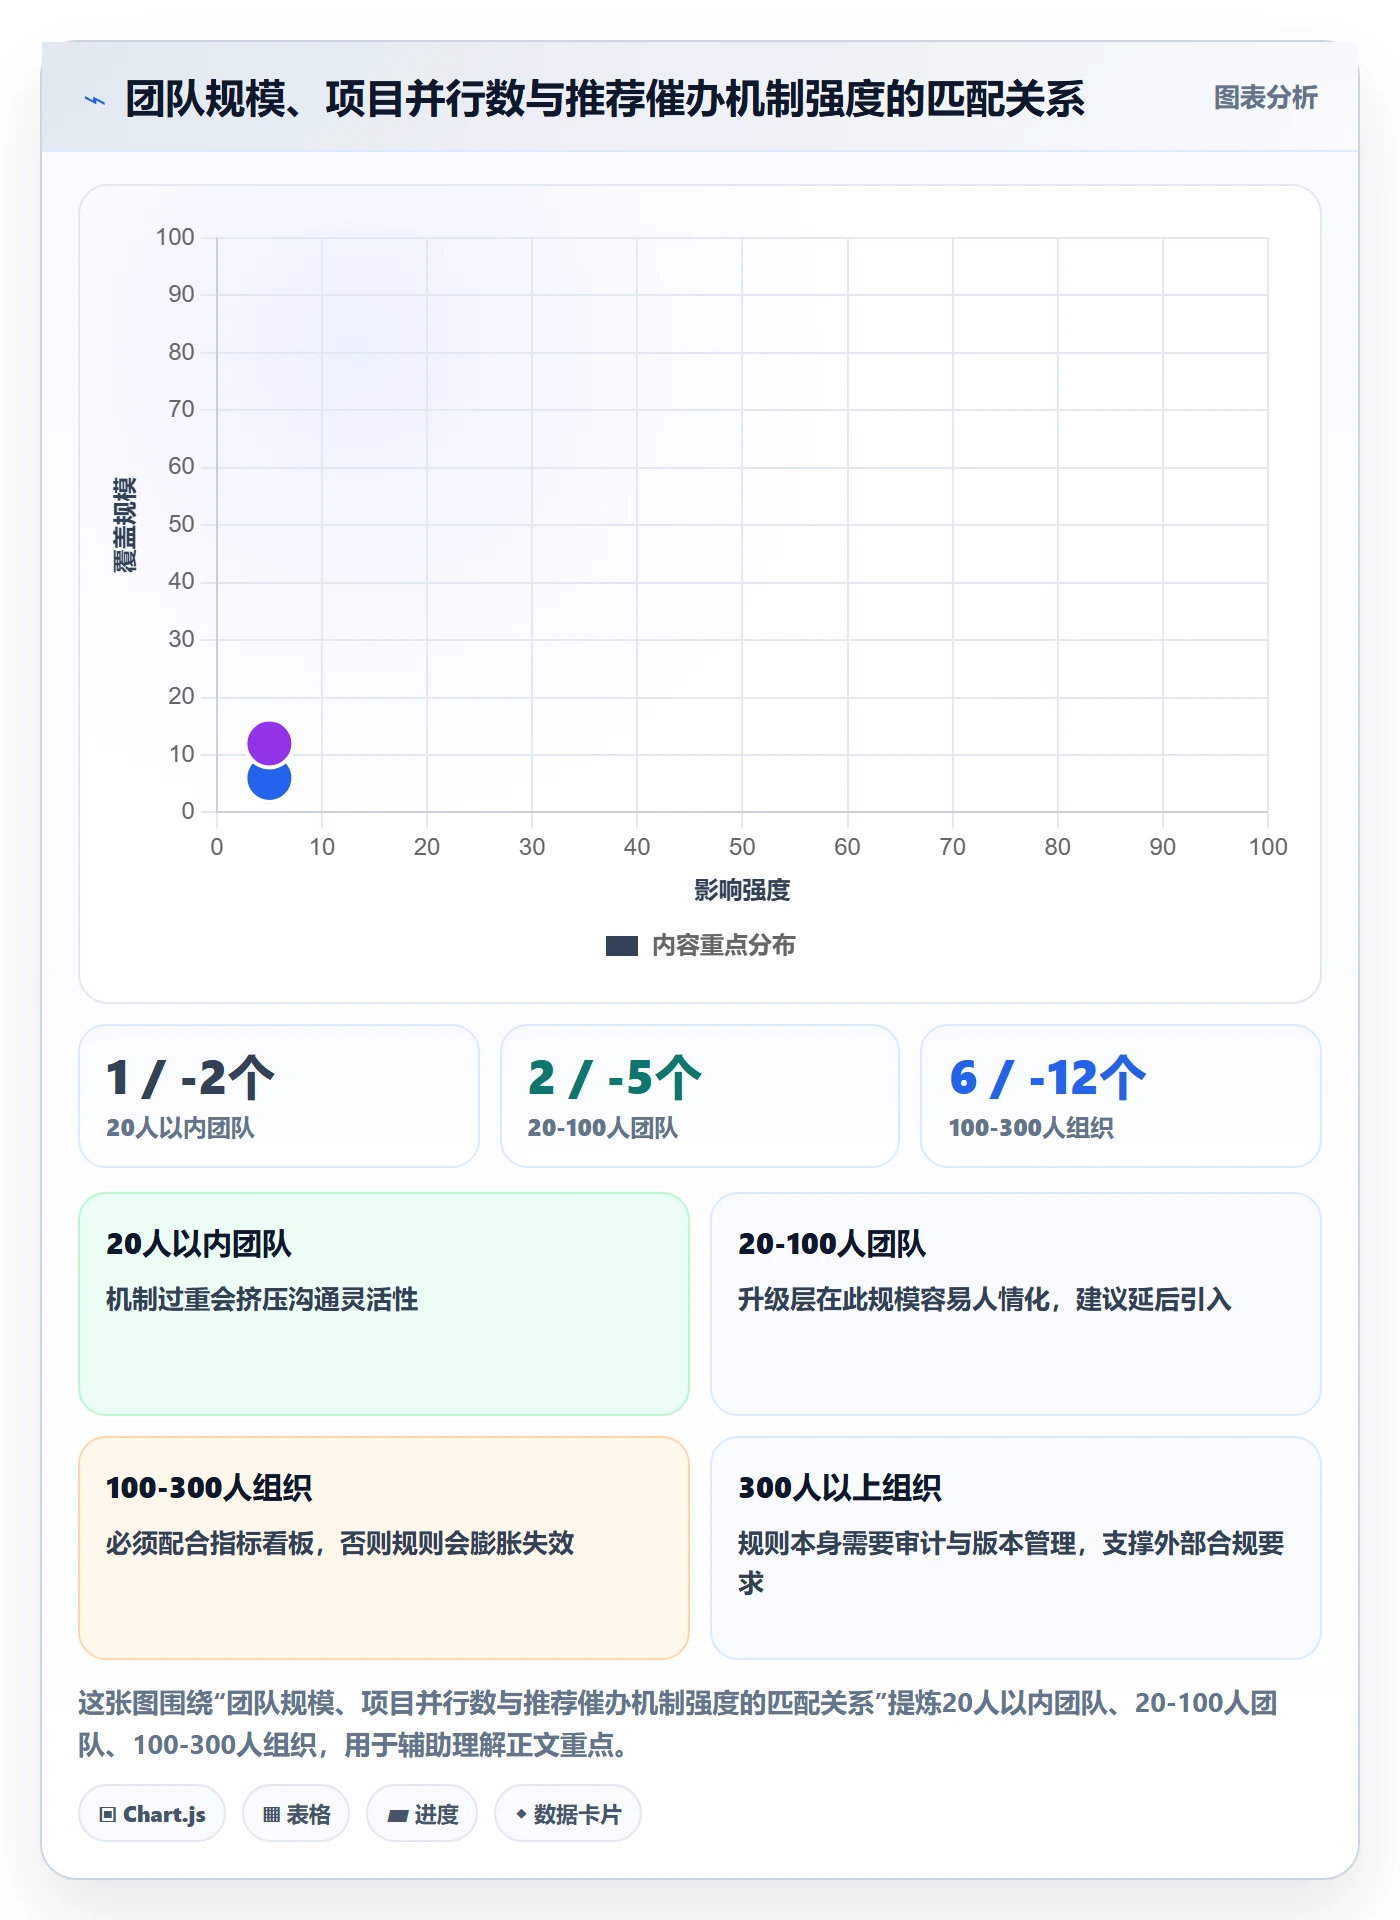Click the 进度 tag chip
Screen dimensions: 1400x1920
(x=422, y=1814)
